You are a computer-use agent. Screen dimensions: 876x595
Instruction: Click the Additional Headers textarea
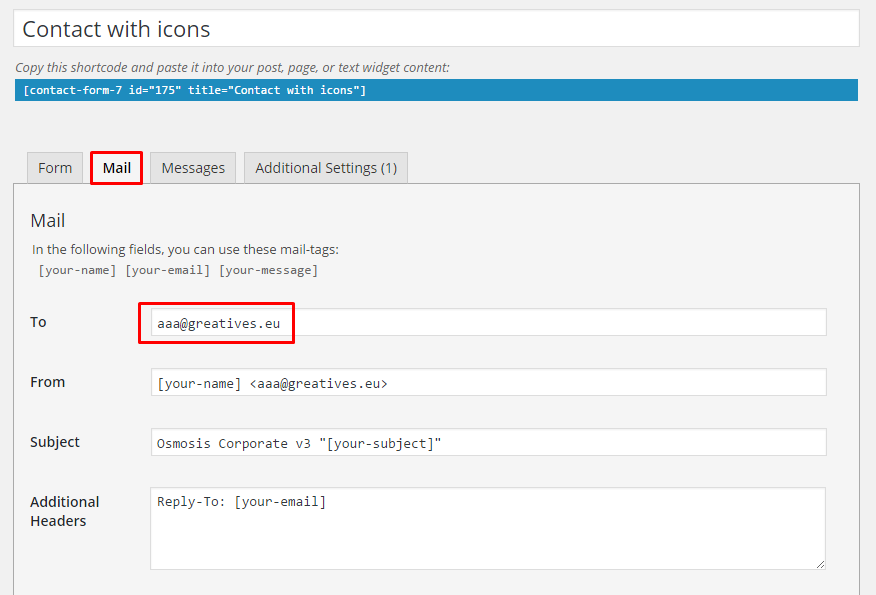pyautogui.click(x=488, y=528)
